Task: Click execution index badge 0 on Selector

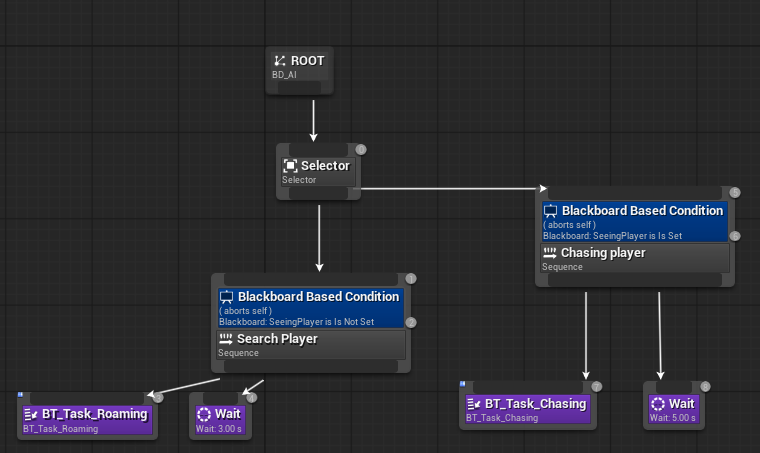Action: click(361, 149)
